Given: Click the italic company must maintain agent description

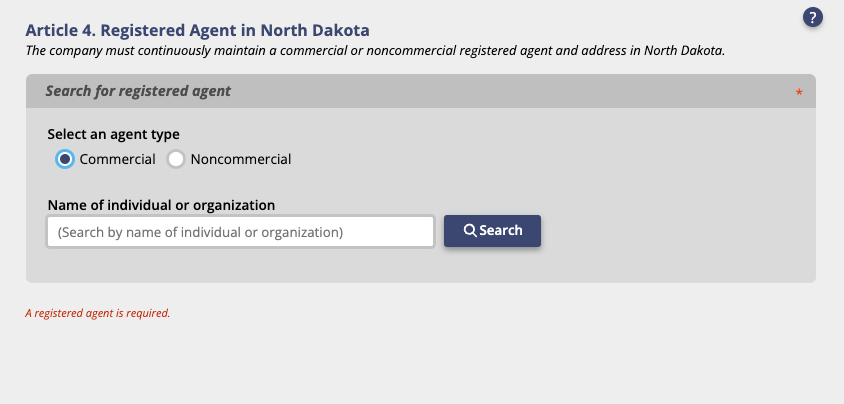Looking at the screenshot, I should click(375, 51).
